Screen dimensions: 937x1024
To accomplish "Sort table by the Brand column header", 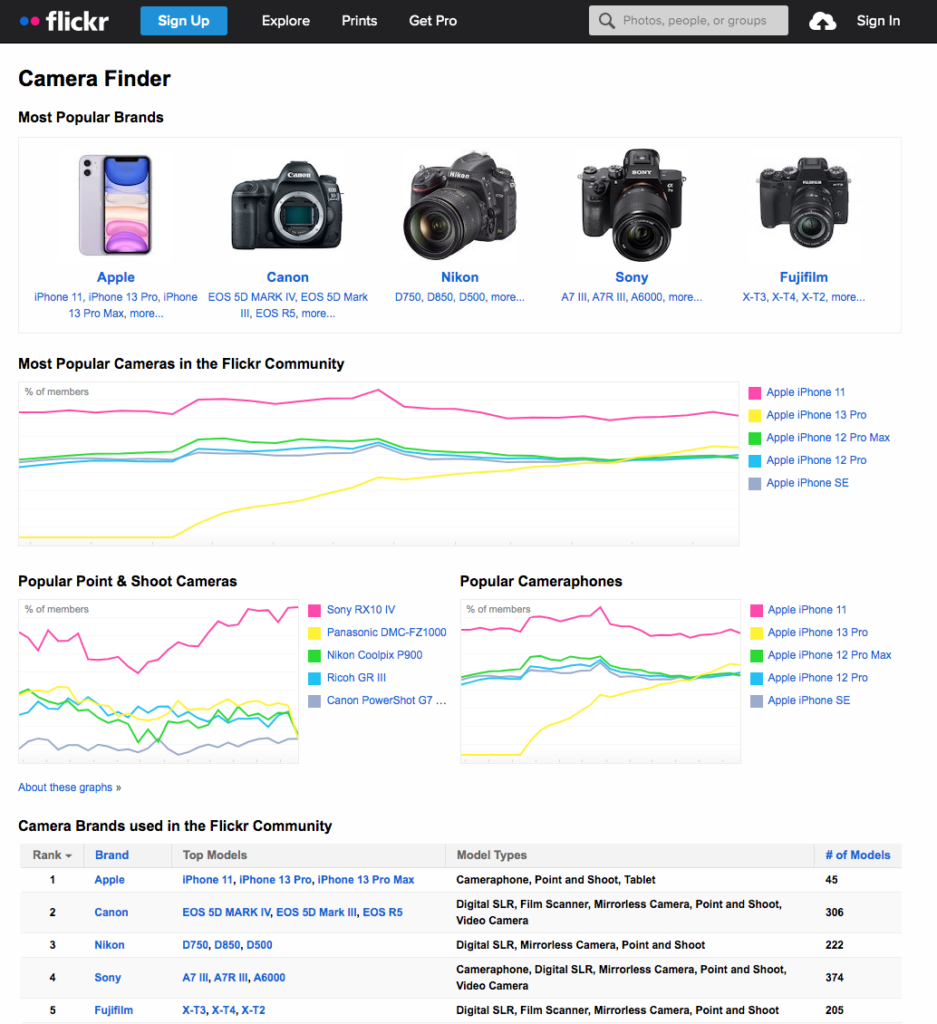I will point(112,855).
